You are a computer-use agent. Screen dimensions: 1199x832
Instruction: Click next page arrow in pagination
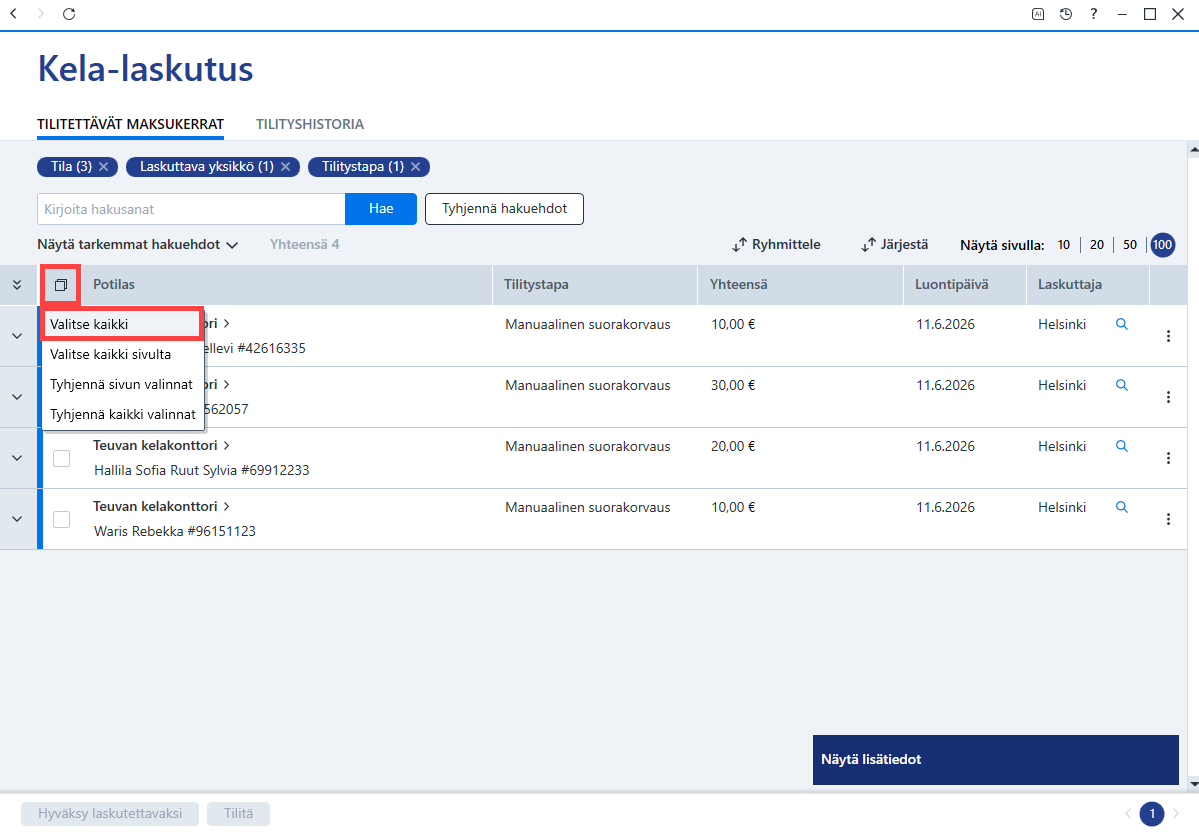[x=1176, y=814]
